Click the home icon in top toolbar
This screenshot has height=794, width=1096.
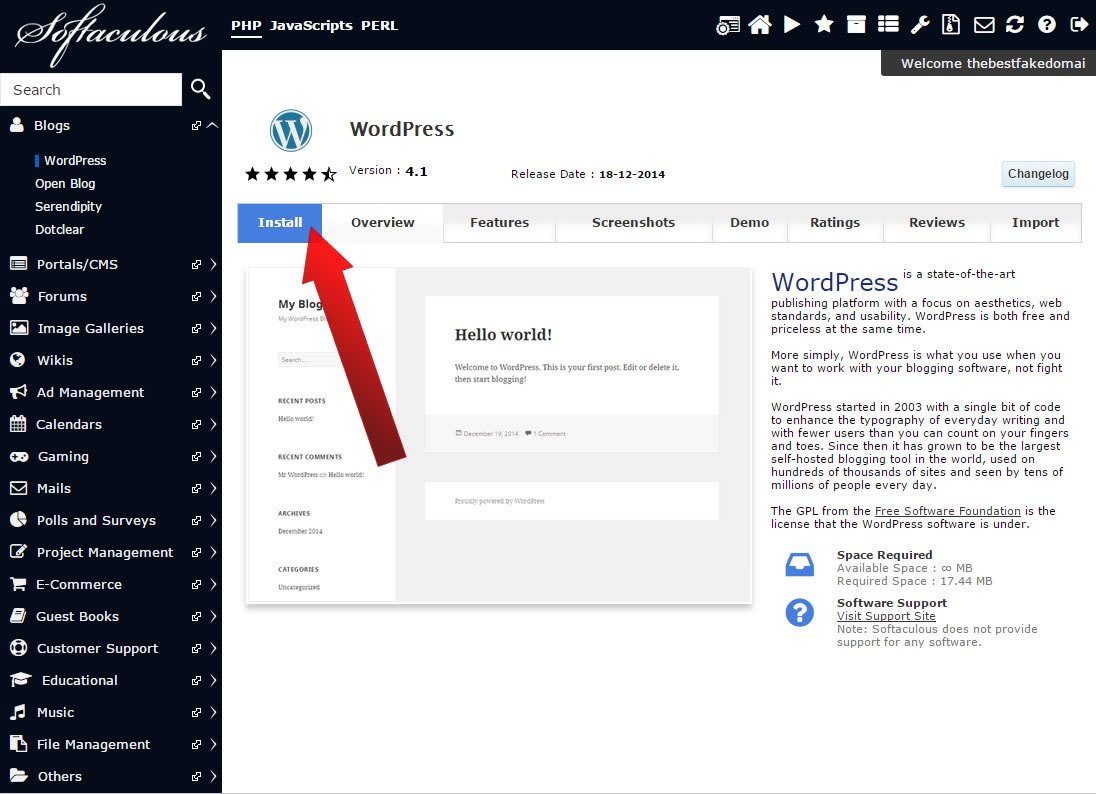tap(760, 25)
